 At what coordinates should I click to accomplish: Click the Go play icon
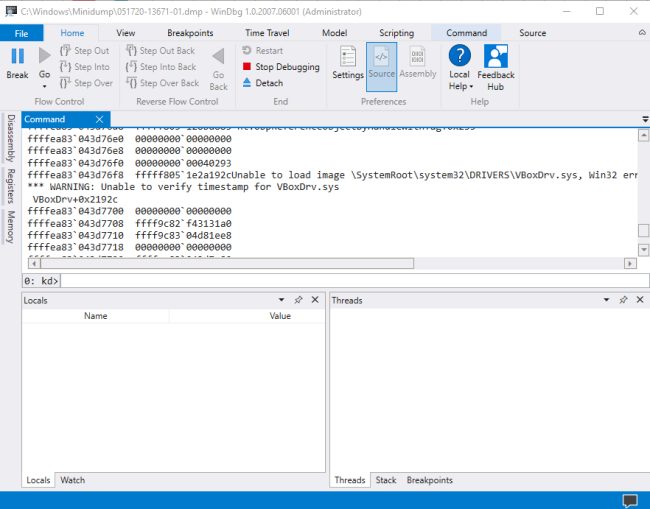coord(44,56)
